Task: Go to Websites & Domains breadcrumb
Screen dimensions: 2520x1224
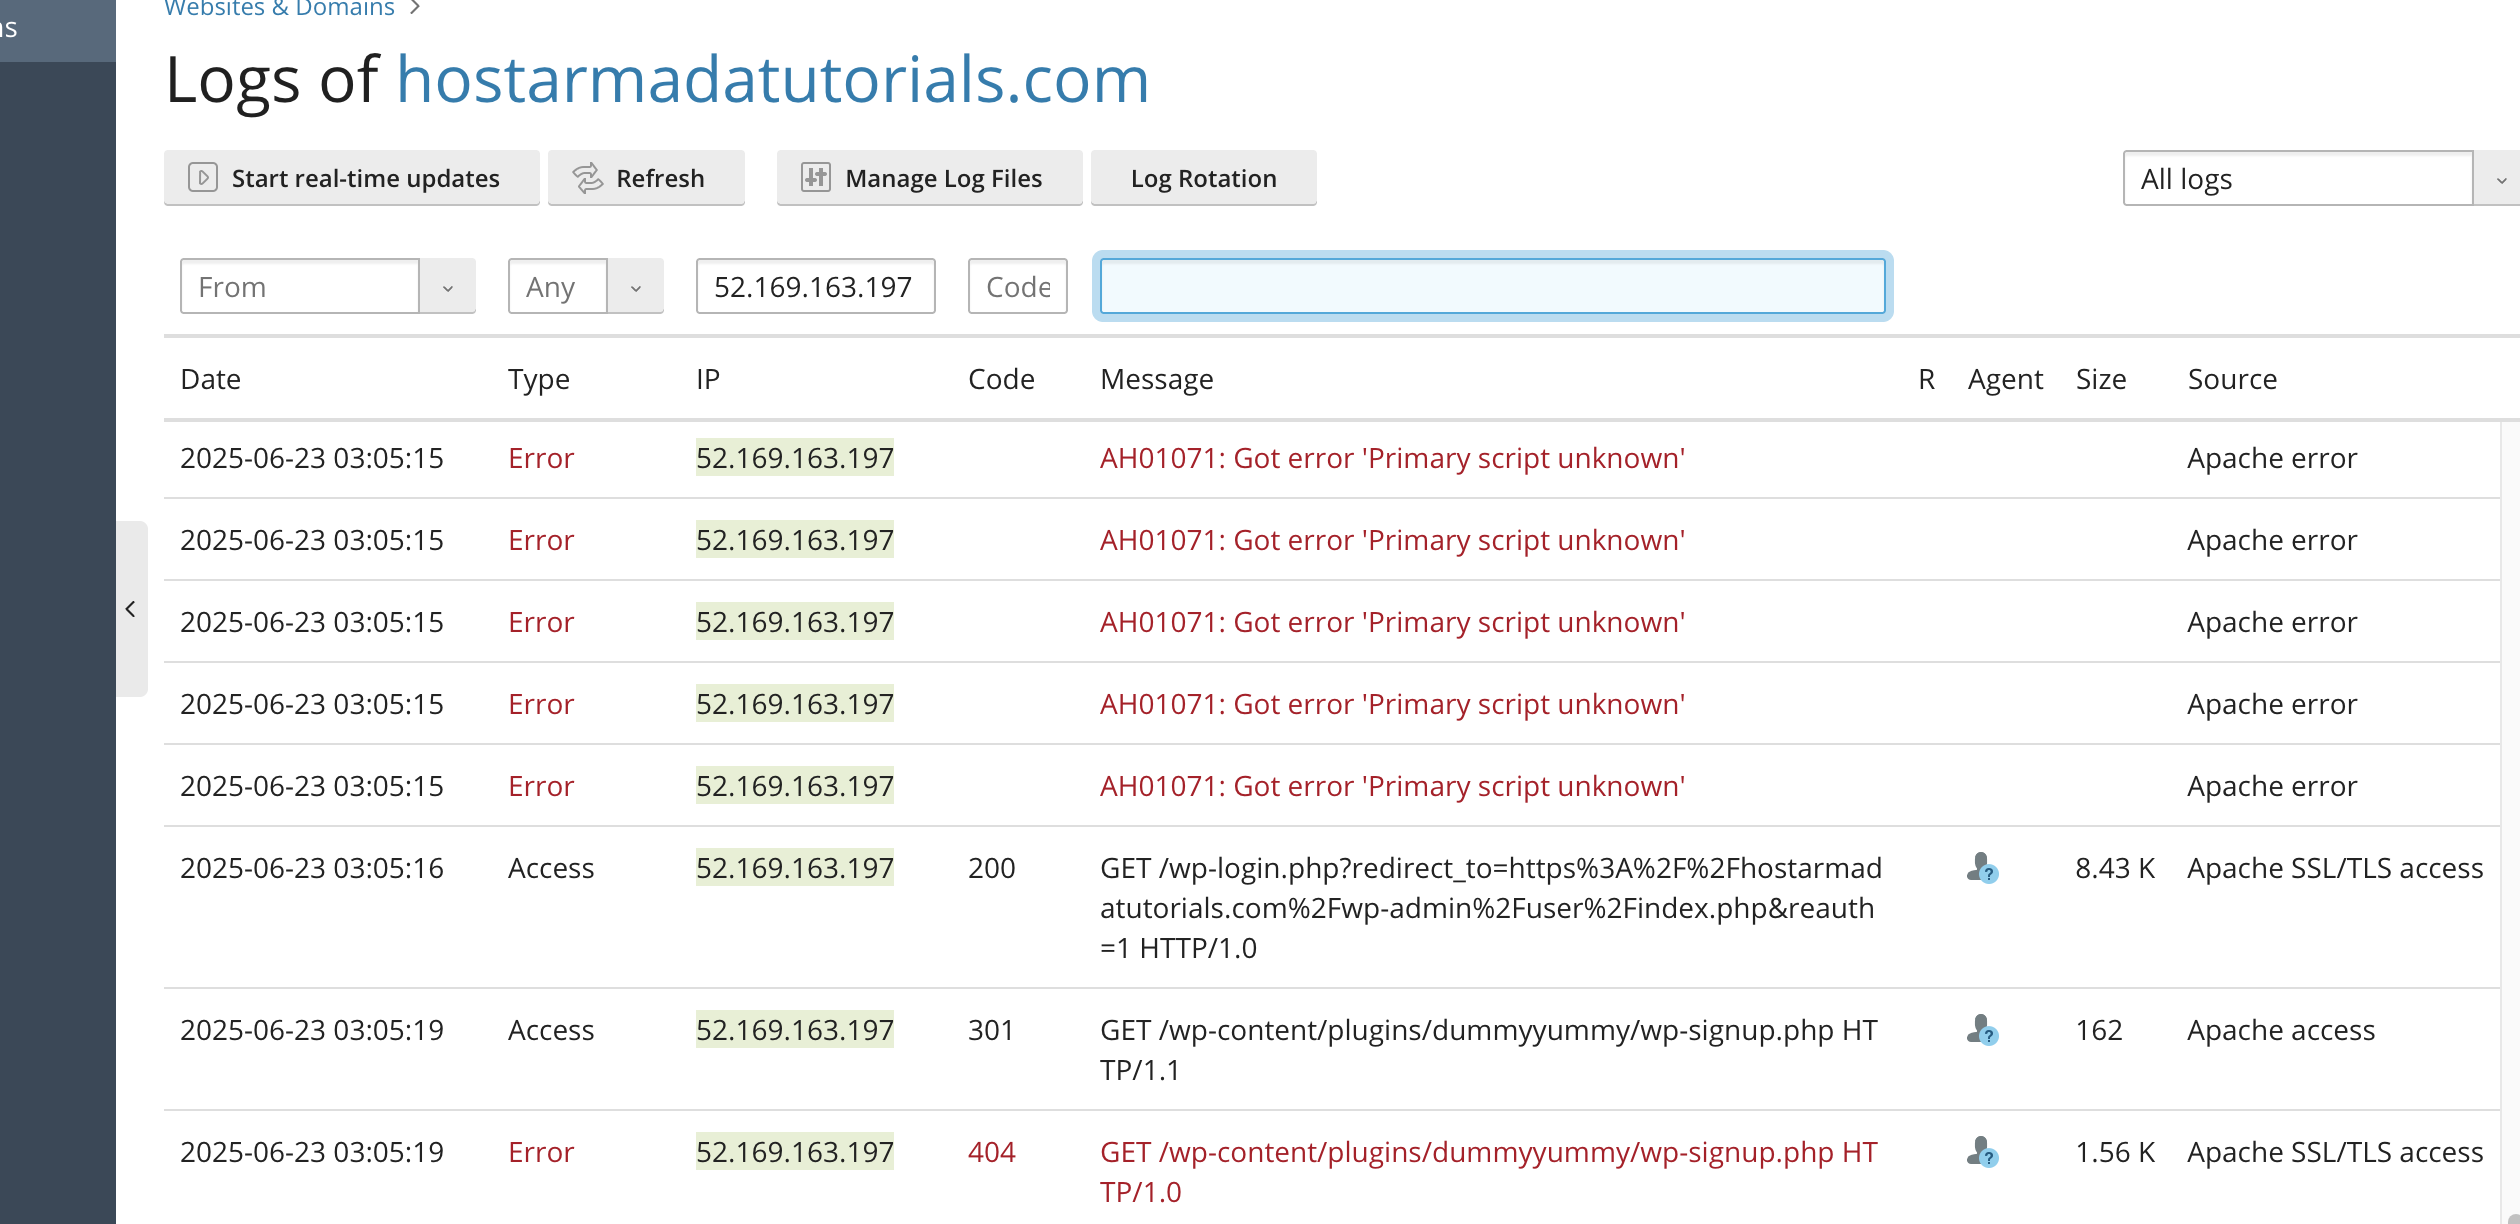Action: tap(279, 8)
